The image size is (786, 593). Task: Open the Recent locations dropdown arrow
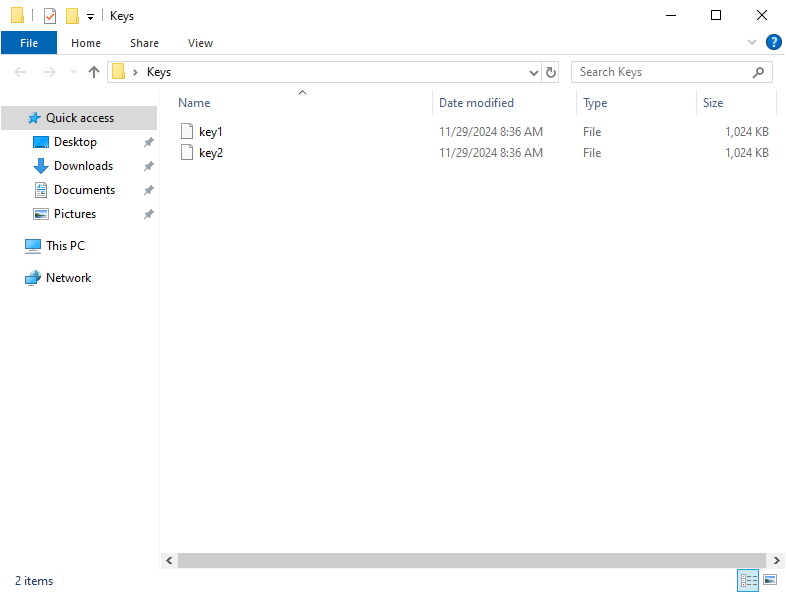pos(73,72)
